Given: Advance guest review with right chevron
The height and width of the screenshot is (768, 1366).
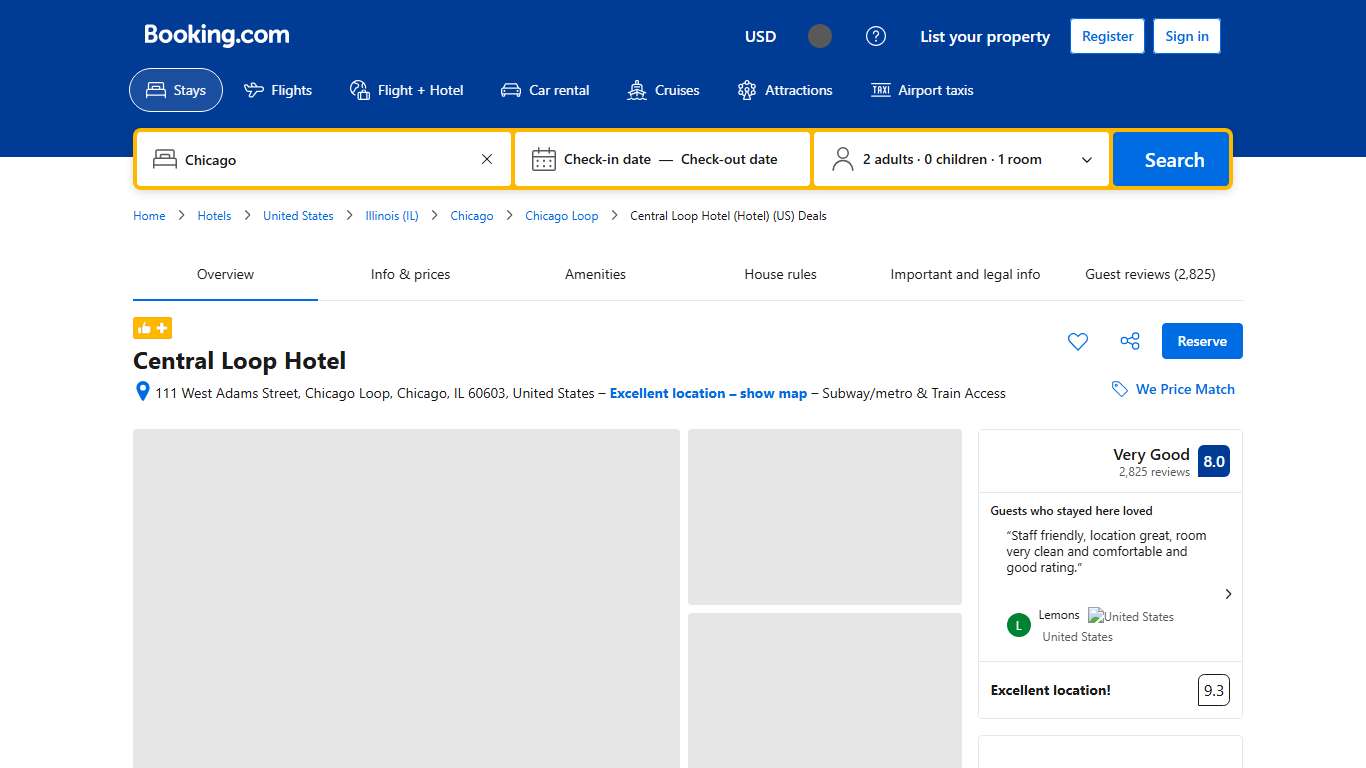Looking at the screenshot, I should [1228, 593].
